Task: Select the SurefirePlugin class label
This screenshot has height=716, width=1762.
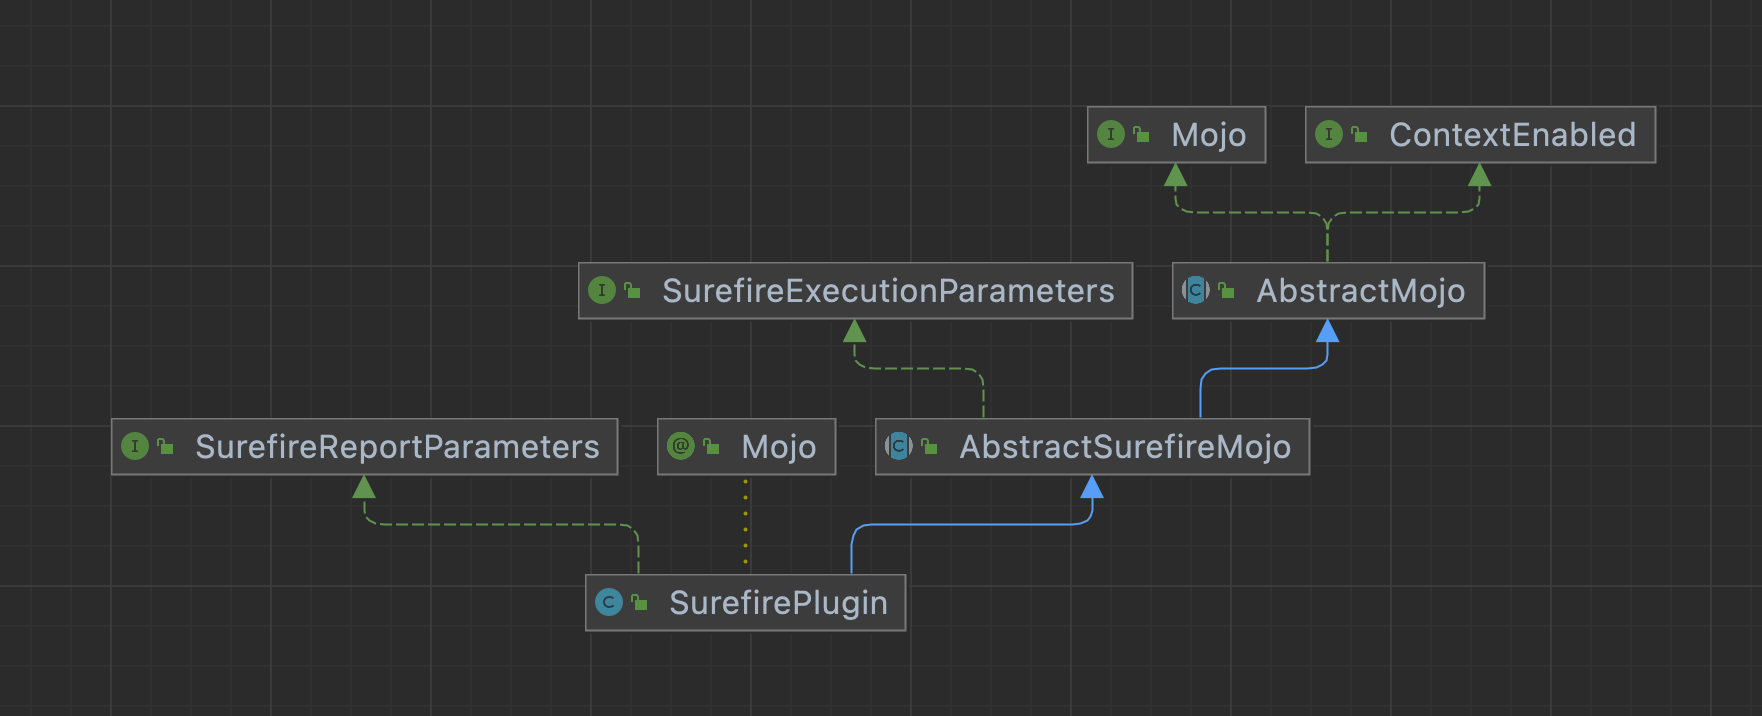Action: coord(778,603)
